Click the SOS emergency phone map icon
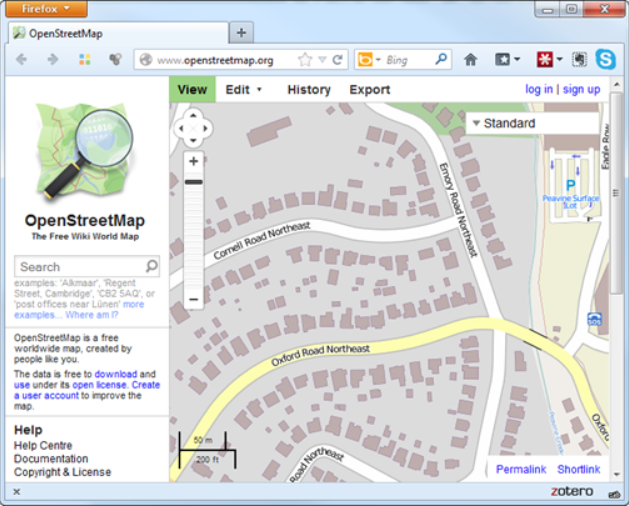The image size is (629, 506). [x=594, y=319]
